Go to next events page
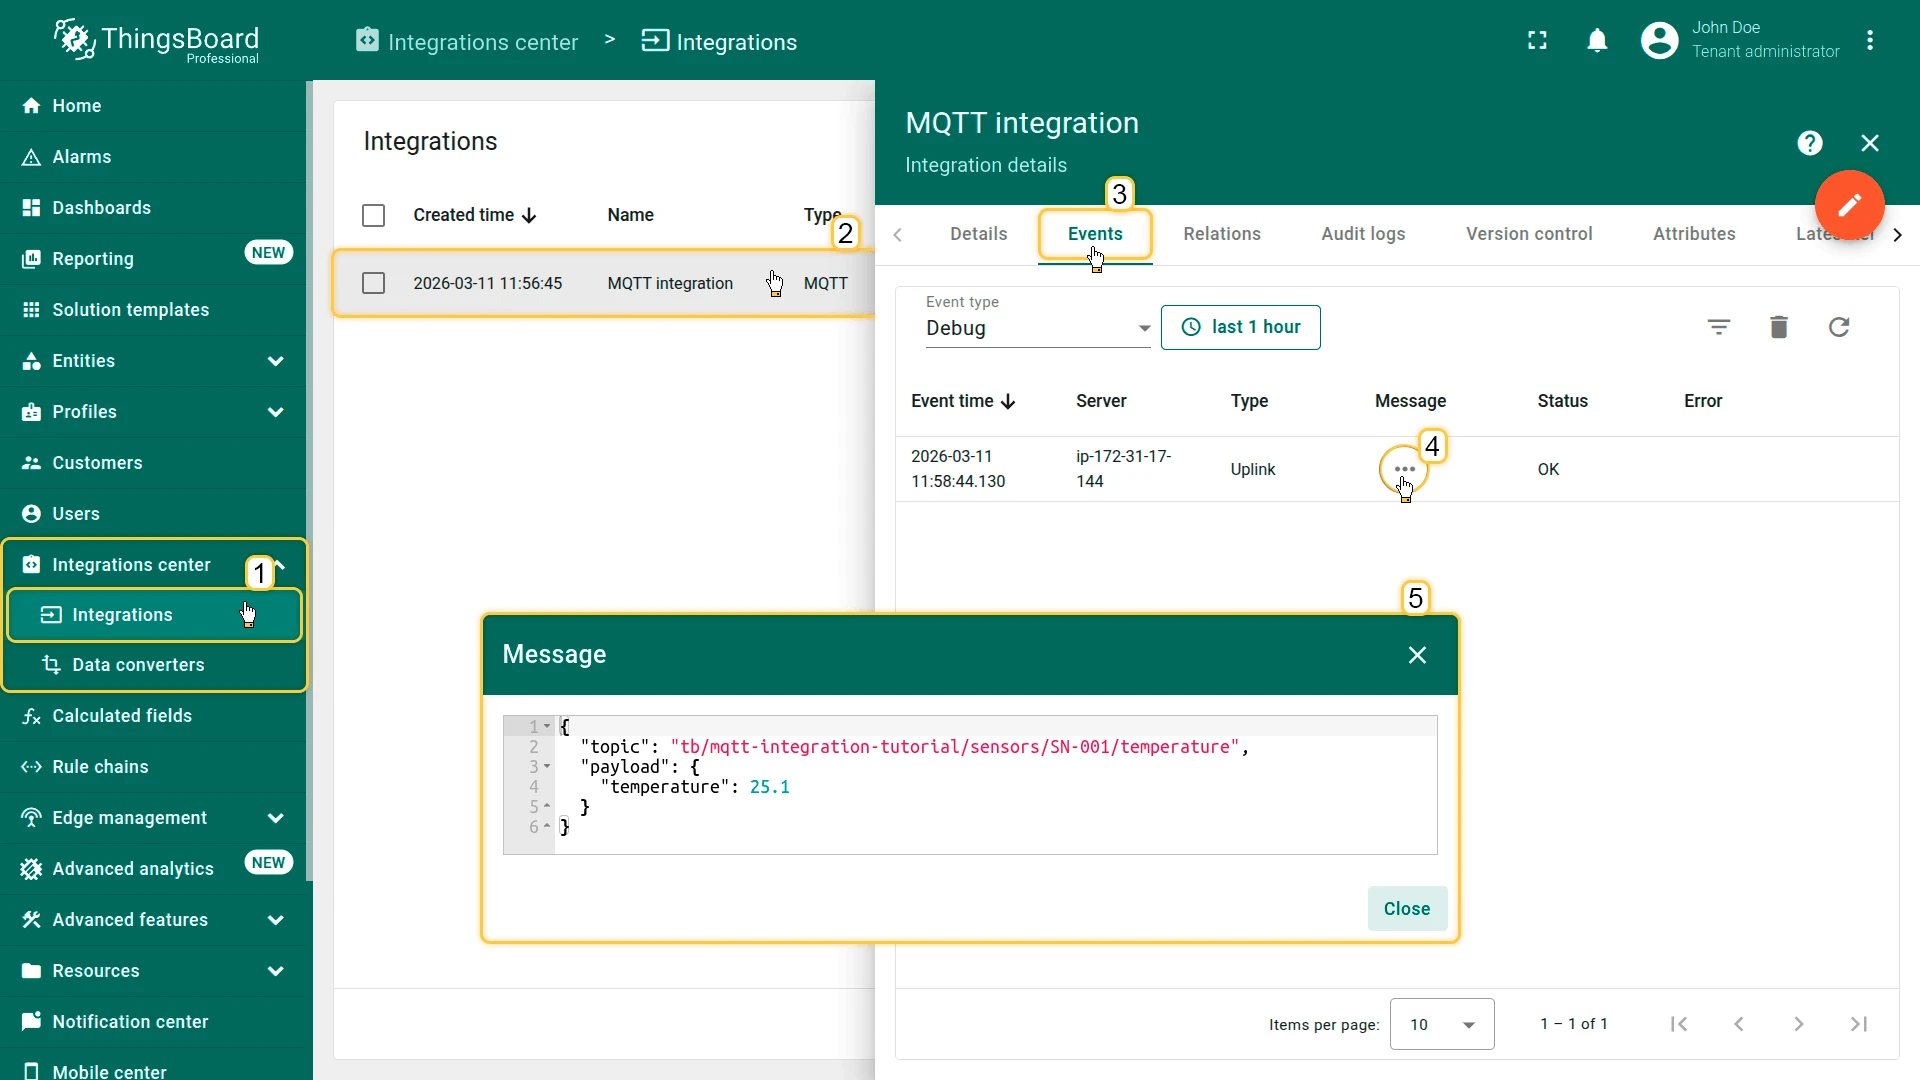Image resolution: width=1920 pixels, height=1080 pixels. [1799, 1024]
